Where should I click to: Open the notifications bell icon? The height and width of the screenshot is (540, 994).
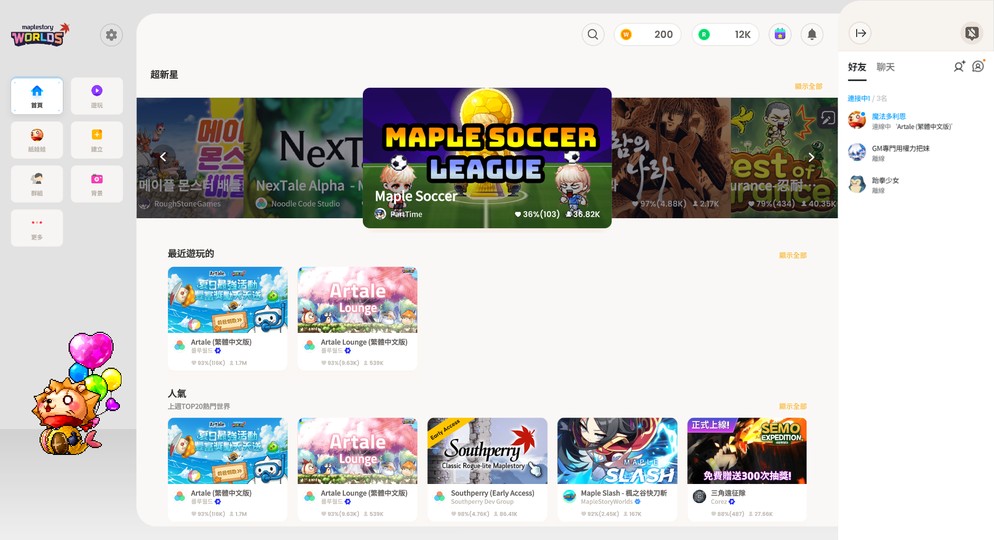click(x=812, y=35)
